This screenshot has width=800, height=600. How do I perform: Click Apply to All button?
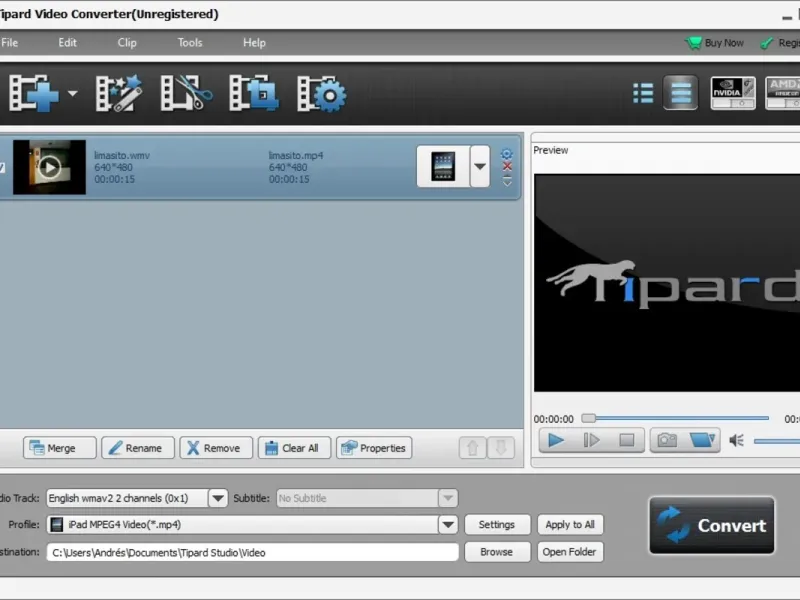click(x=570, y=524)
